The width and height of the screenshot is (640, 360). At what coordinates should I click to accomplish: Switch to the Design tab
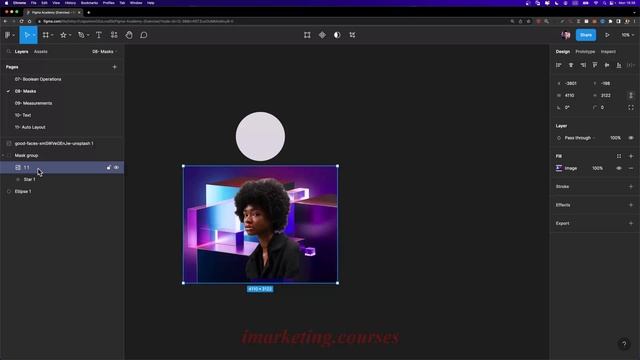[562, 52]
